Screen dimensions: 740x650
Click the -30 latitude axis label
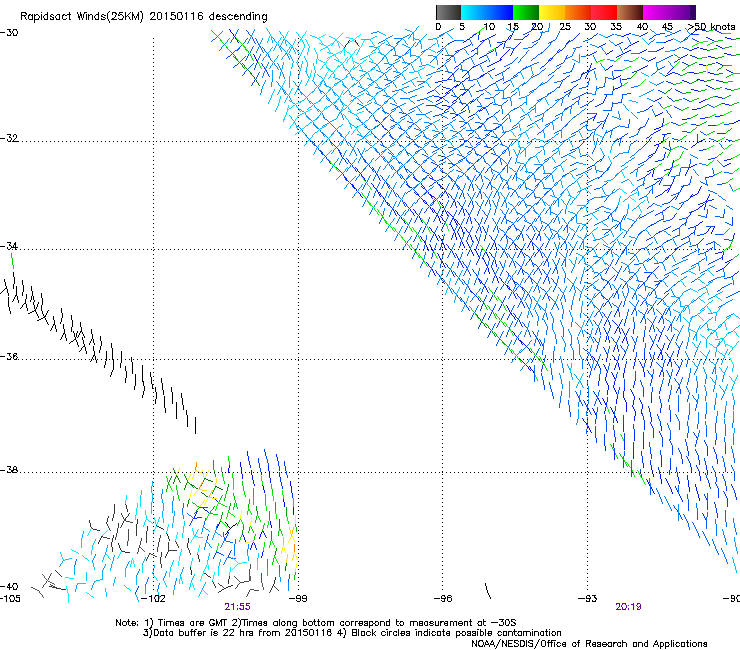point(9,33)
